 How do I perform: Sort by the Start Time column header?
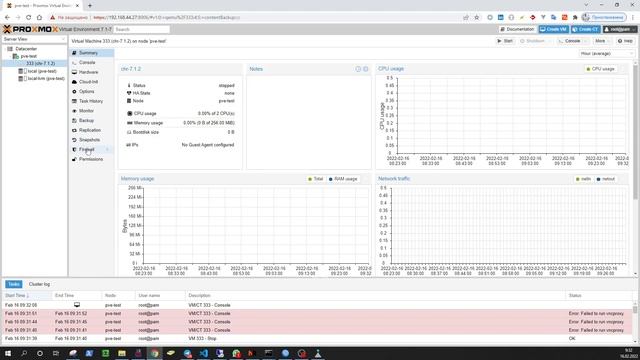26,296
